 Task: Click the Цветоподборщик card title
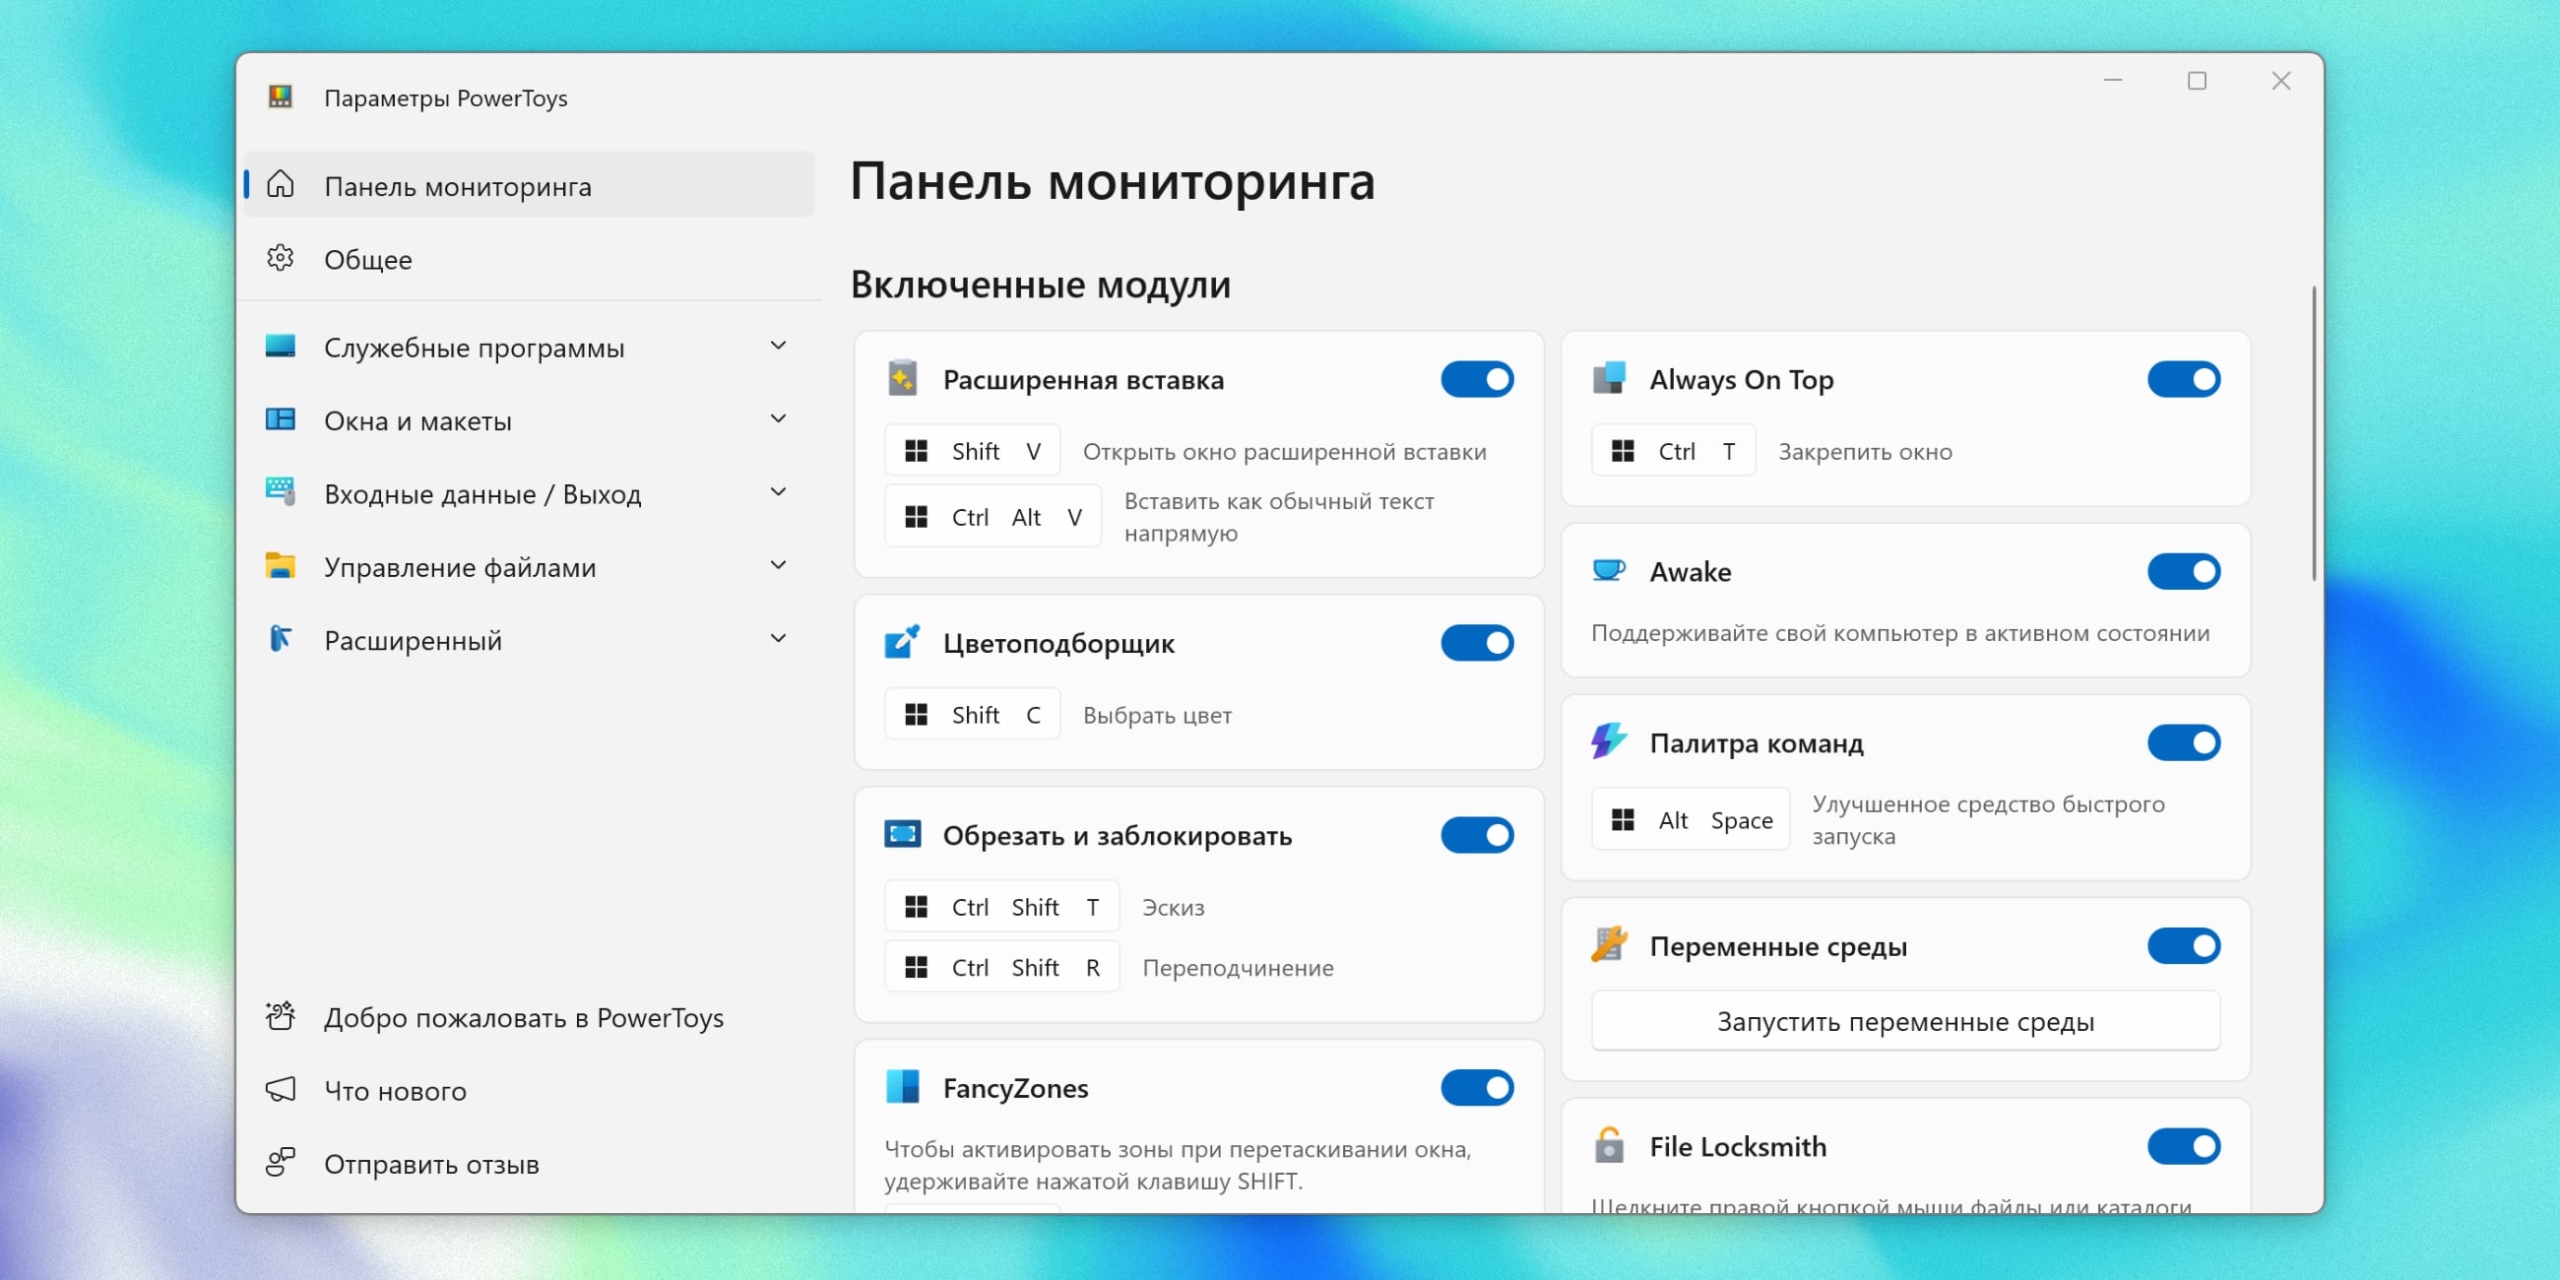(x=1059, y=643)
